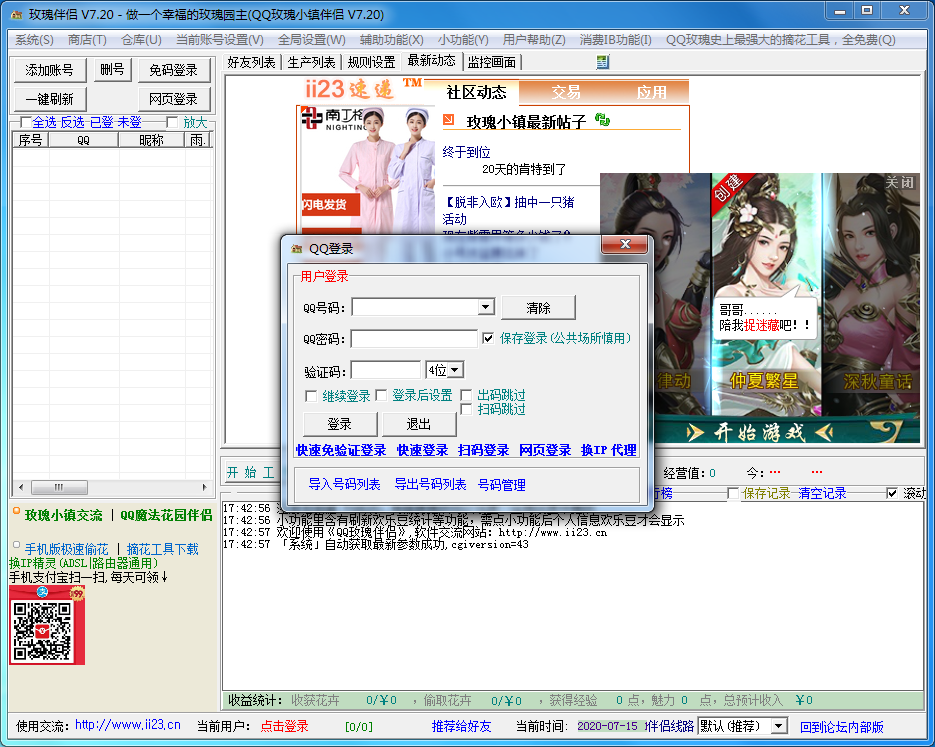935x747 pixels.
Task: Toggle the 放大 checkbox
Action: [172, 122]
